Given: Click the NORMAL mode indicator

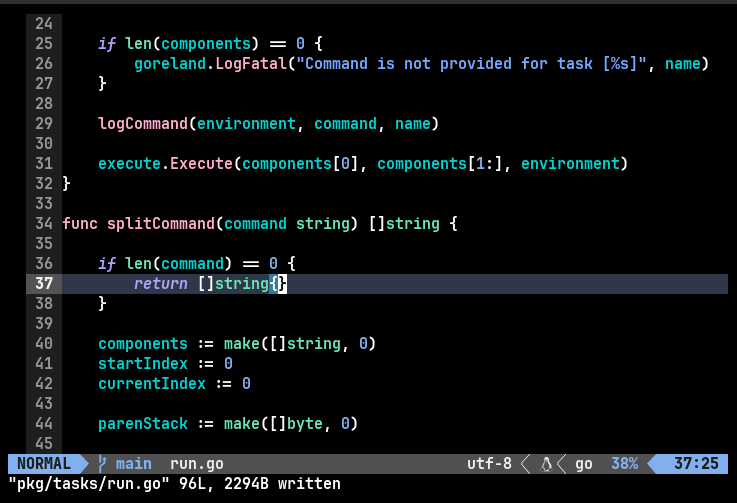Looking at the screenshot, I should click(44, 464).
